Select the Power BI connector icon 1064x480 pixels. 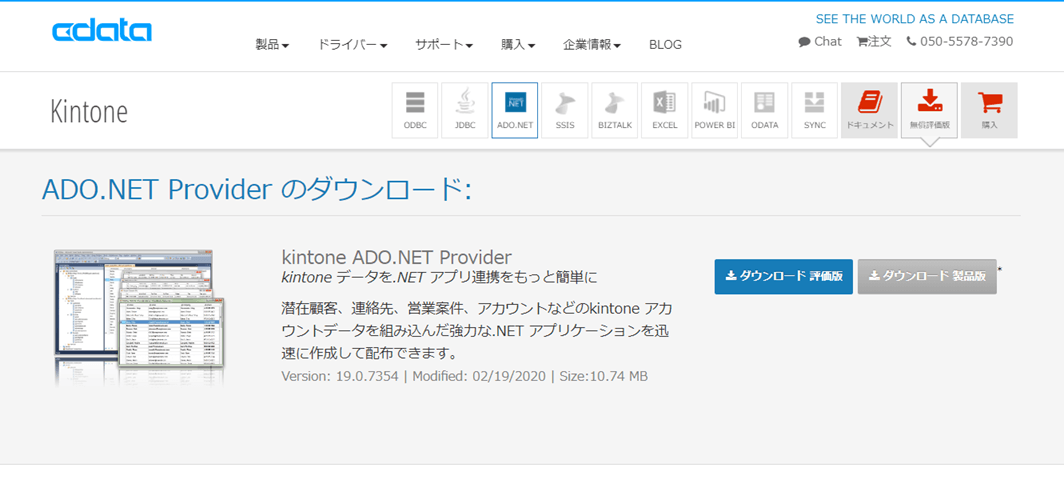[x=715, y=110]
